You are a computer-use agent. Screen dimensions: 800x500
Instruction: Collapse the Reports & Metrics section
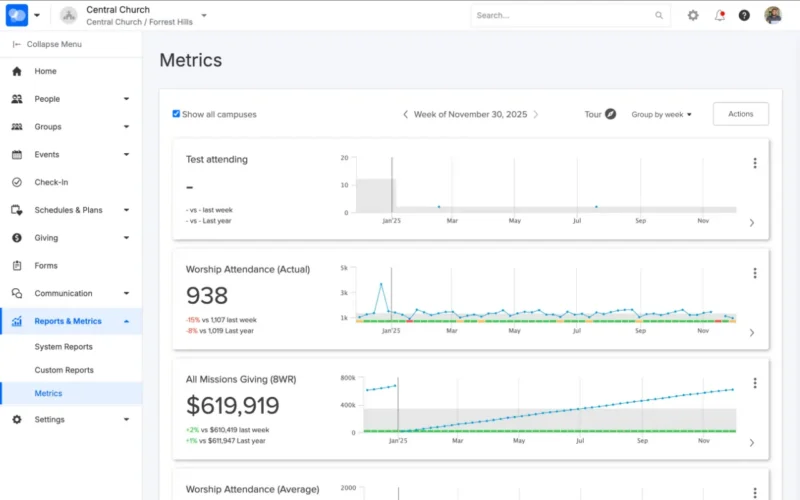point(126,321)
